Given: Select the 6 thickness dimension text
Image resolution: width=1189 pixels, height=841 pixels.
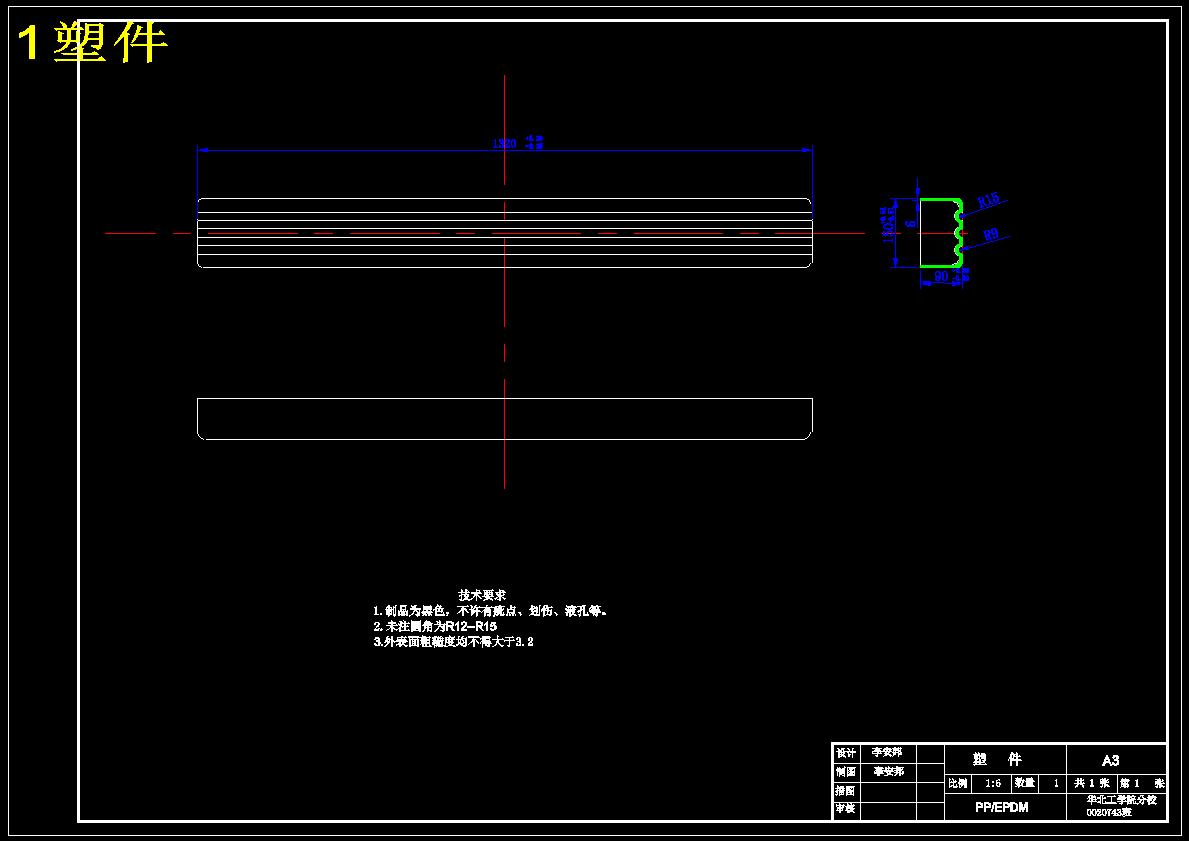Looking at the screenshot, I should (x=911, y=223).
